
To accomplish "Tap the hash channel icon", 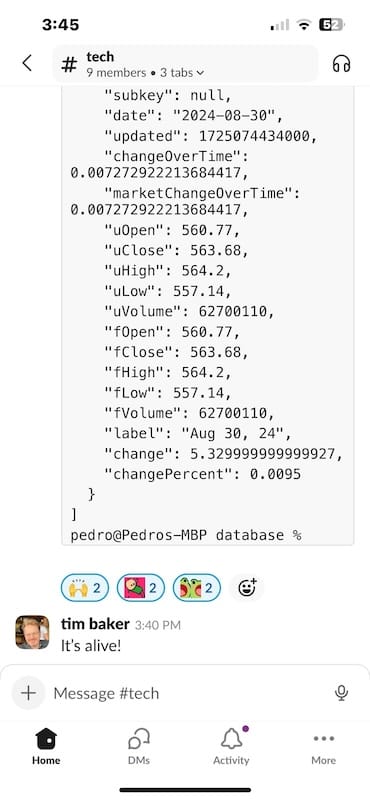I will click(x=69, y=64).
